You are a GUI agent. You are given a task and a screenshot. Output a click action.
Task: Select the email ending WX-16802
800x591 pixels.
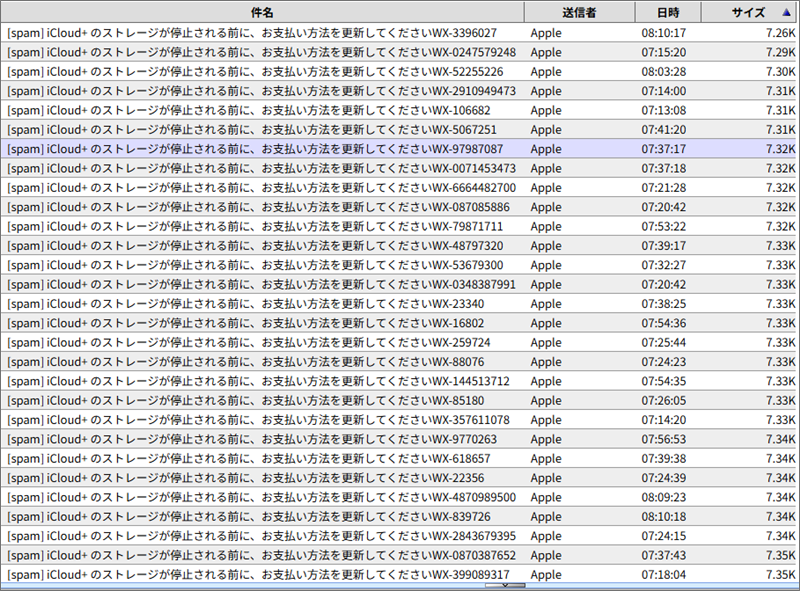(x=400, y=323)
